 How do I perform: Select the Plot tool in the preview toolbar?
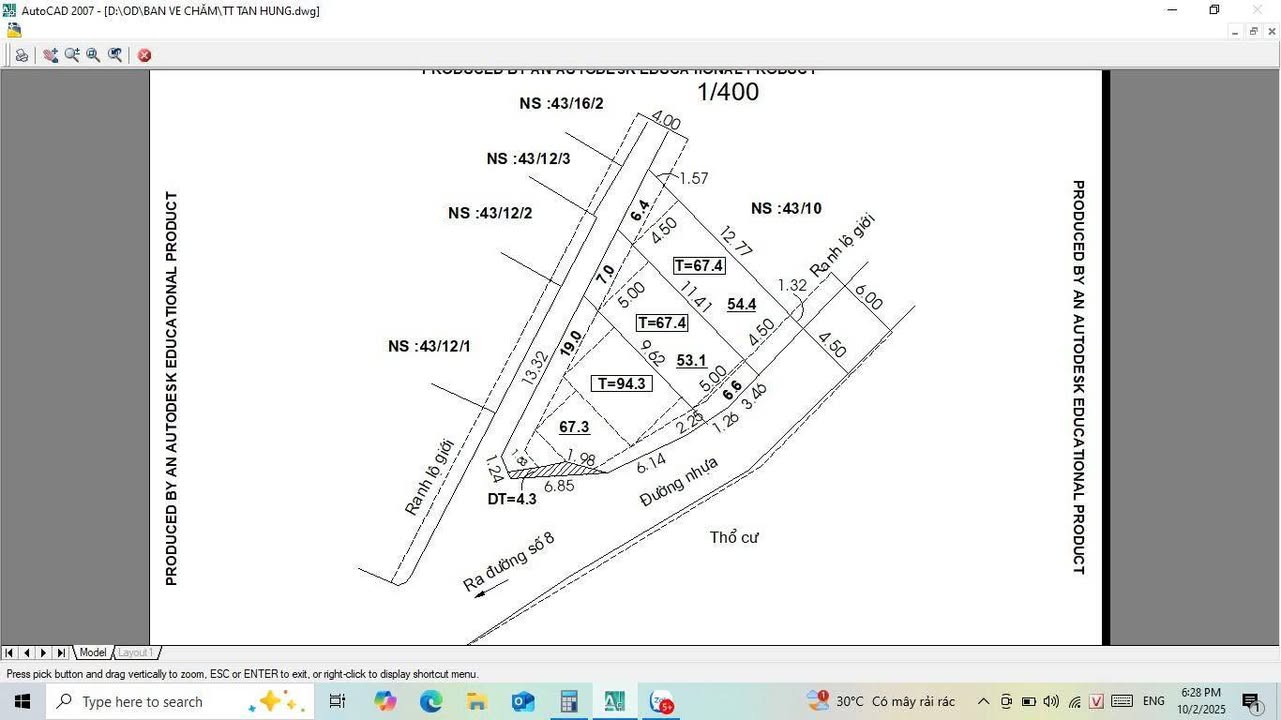click(x=22, y=55)
